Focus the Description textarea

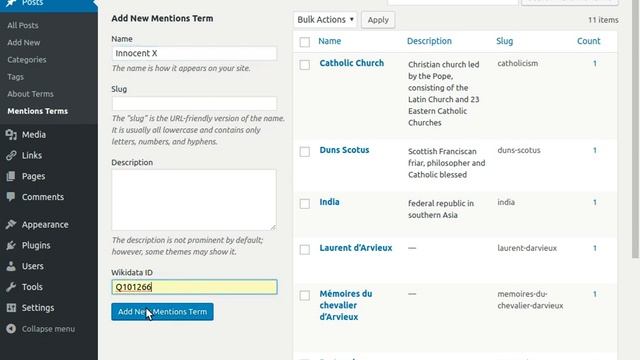(x=194, y=200)
